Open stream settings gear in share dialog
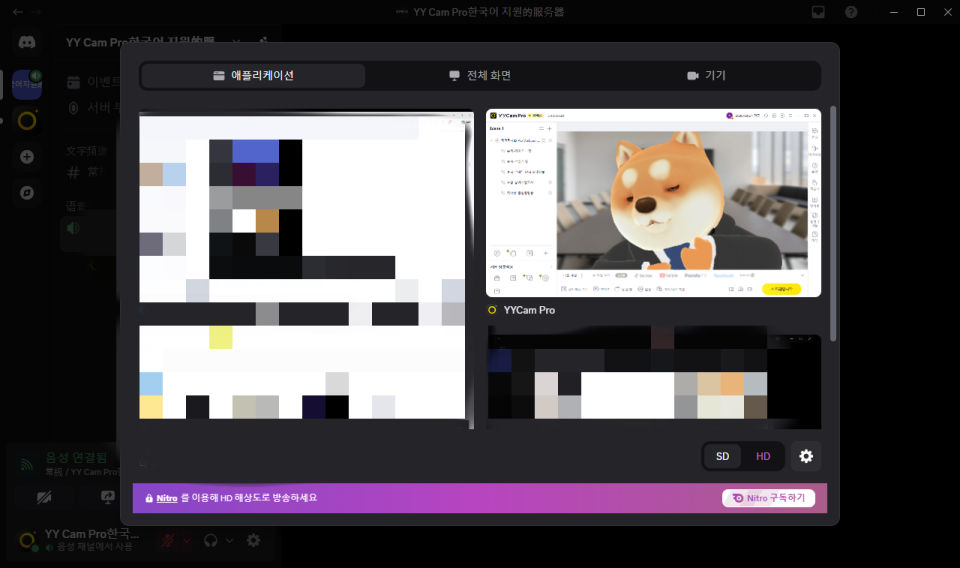Image resolution: width=960 pixels, height=568 pixels. point(806,456)
